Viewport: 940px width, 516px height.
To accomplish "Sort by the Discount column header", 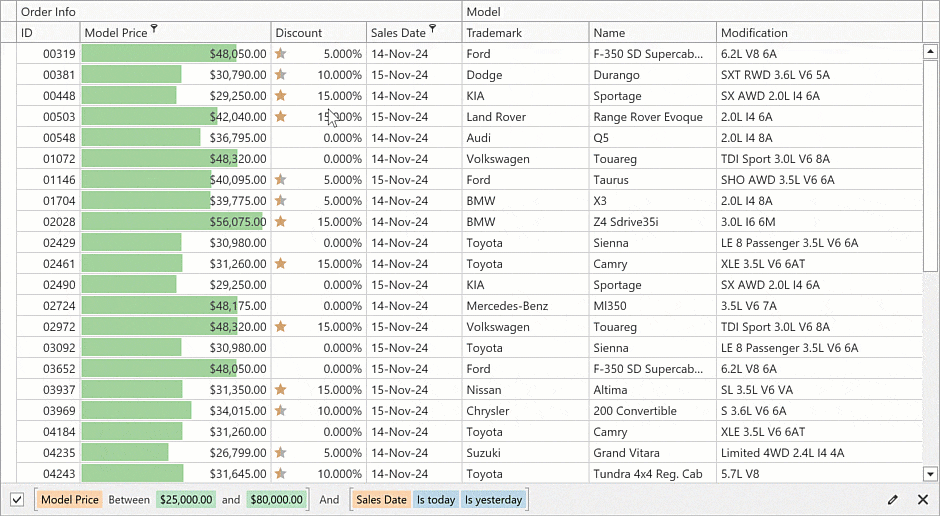I will pos(318,32).
